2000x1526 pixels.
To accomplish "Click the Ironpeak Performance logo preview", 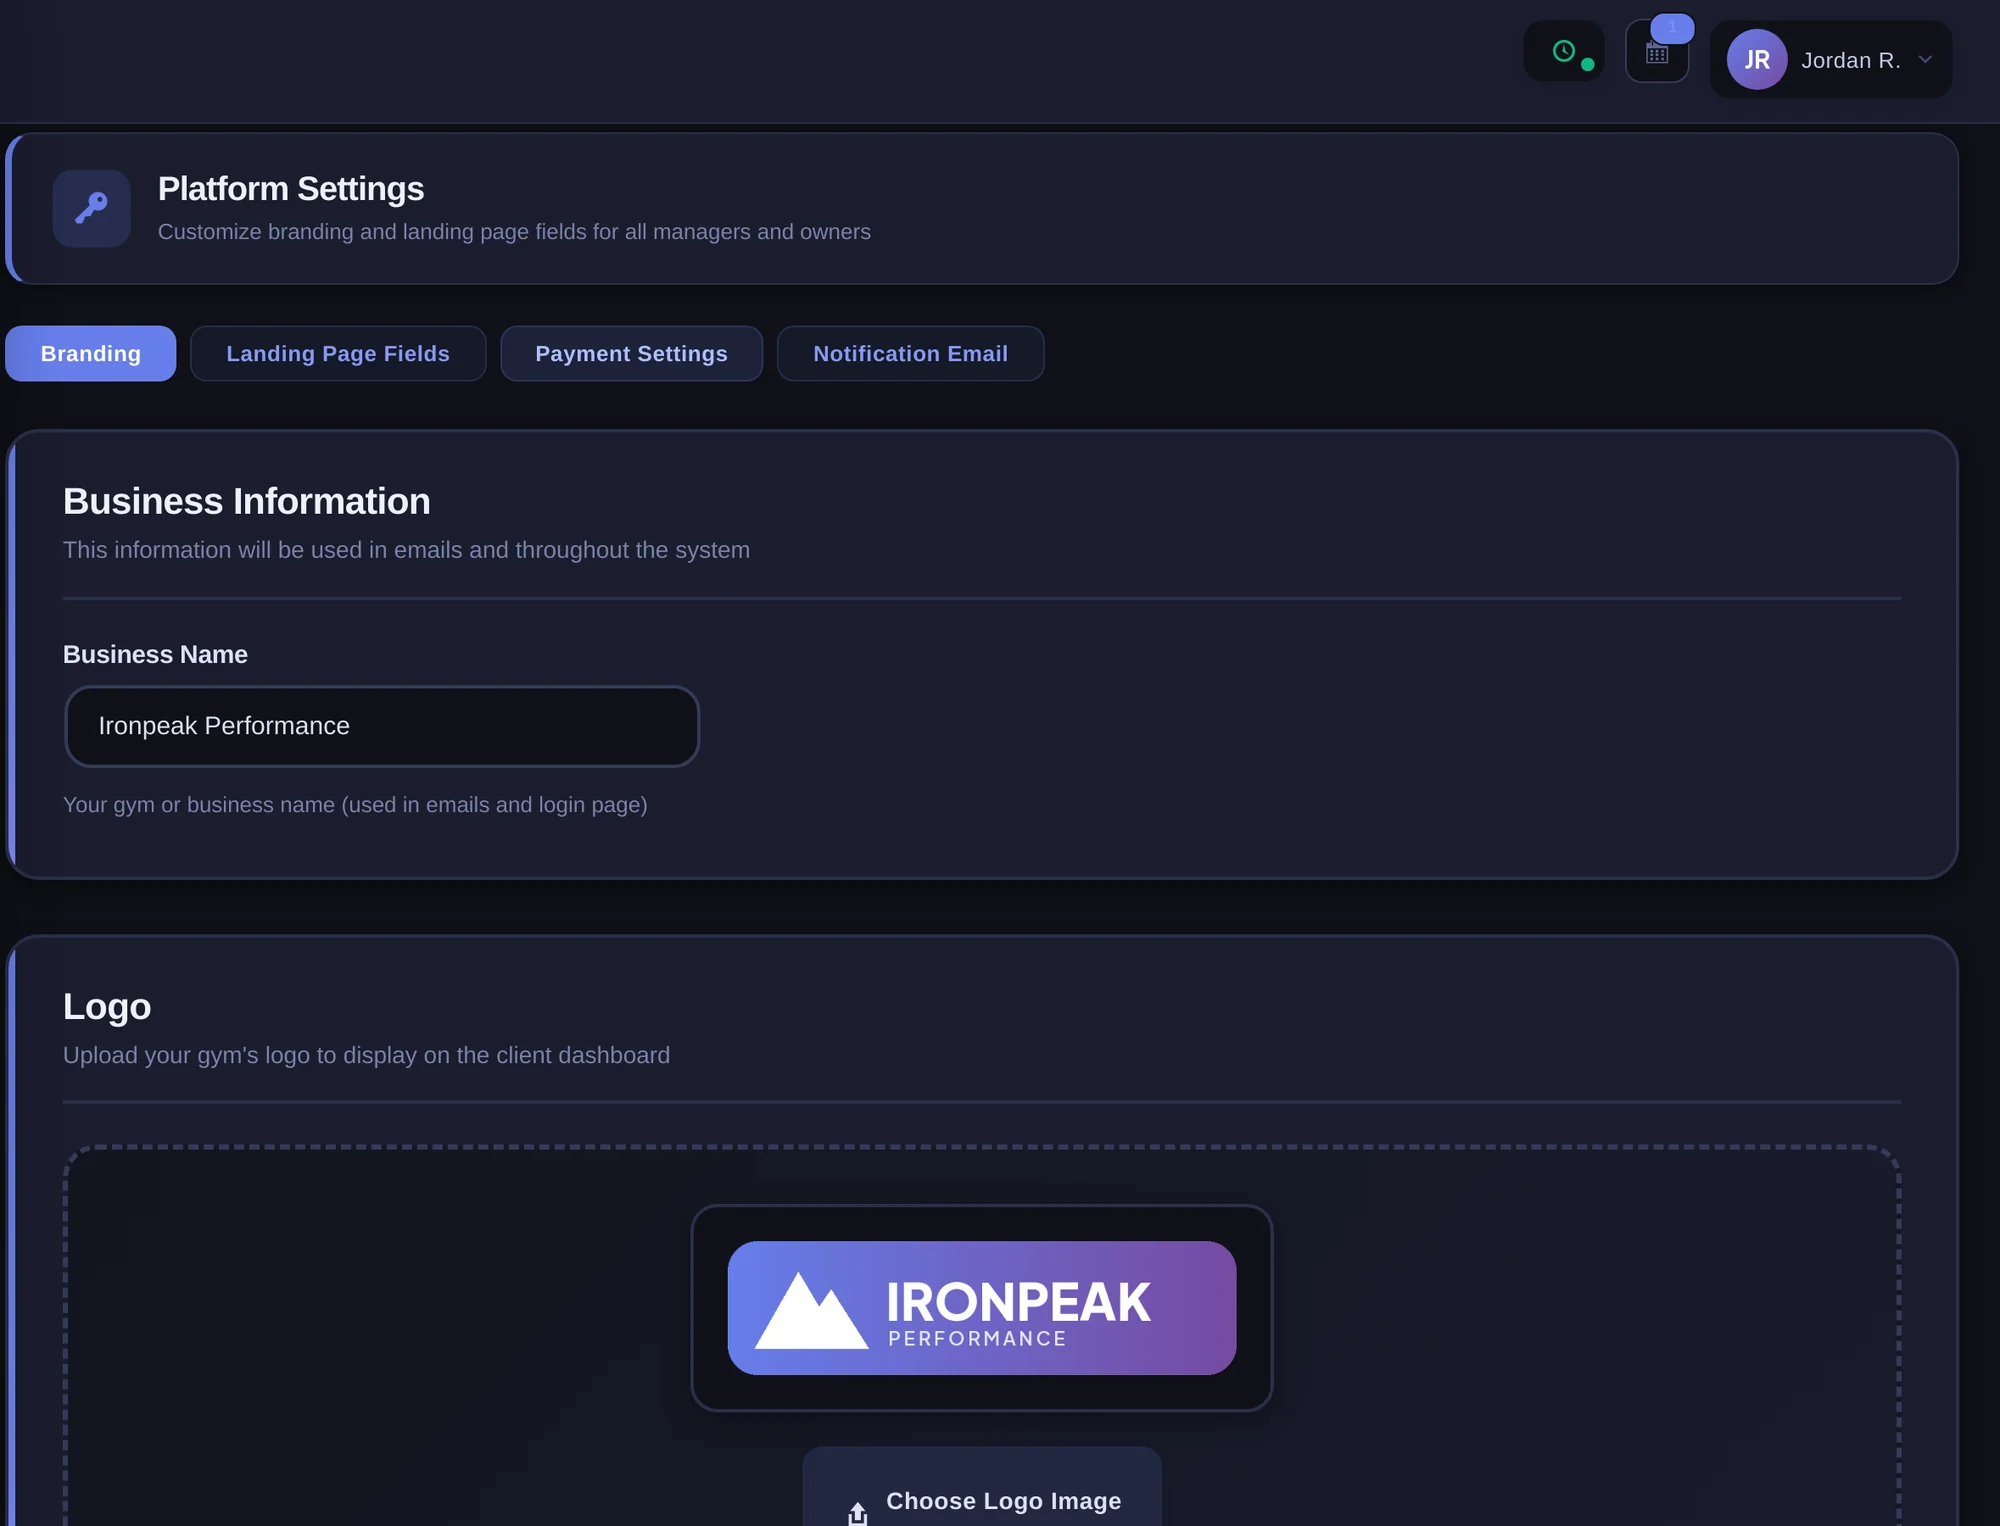I will tap(982, 1308).
